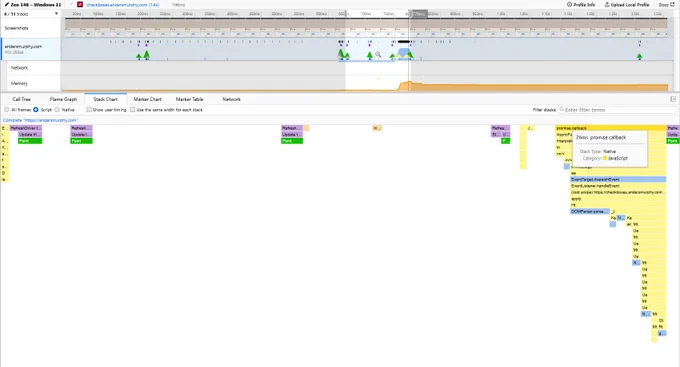This screenshot has width=680, height=367.
Task: Select the All frames radio button
Action: point(7,110)
